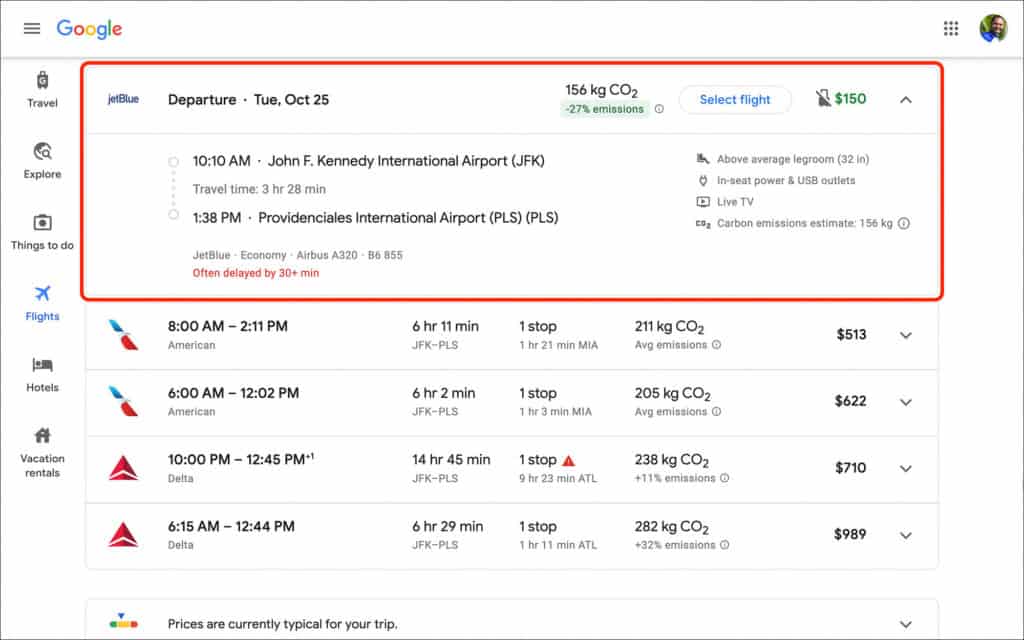The width and height of the screenshot is (1024, 640).
Task: Click the 1 hr 21 min MIA layover
Action: (x=558, y=345)
